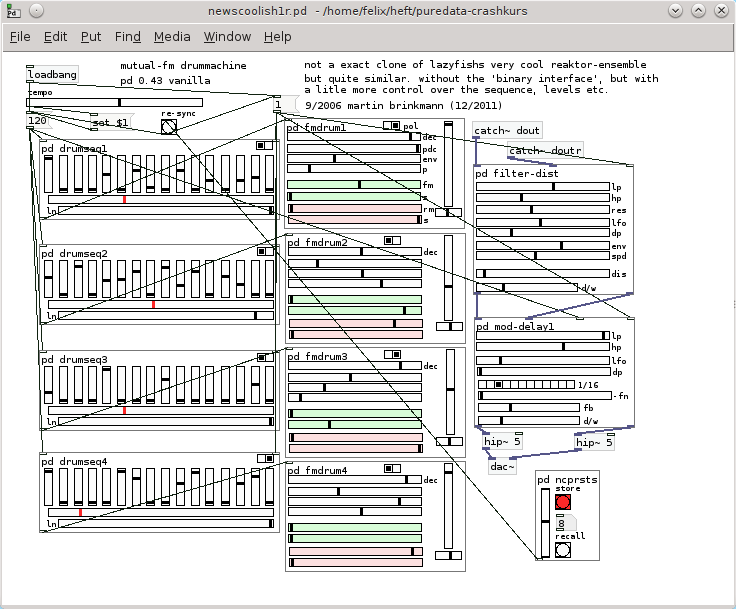
Task: Click the re-sync bang button
Action: pyautogui.click(x=169, y=126)
